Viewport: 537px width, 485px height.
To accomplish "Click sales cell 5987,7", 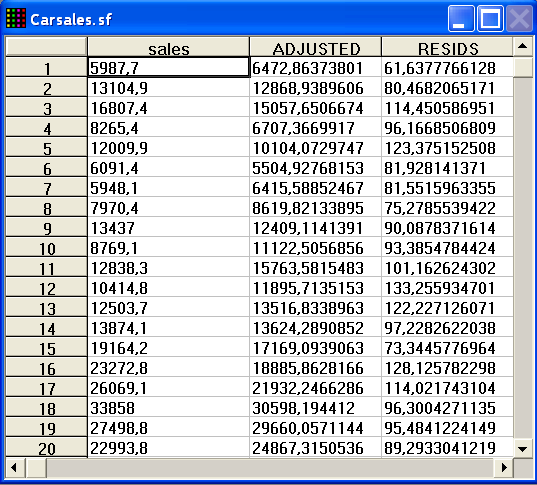I will point(168,67).
